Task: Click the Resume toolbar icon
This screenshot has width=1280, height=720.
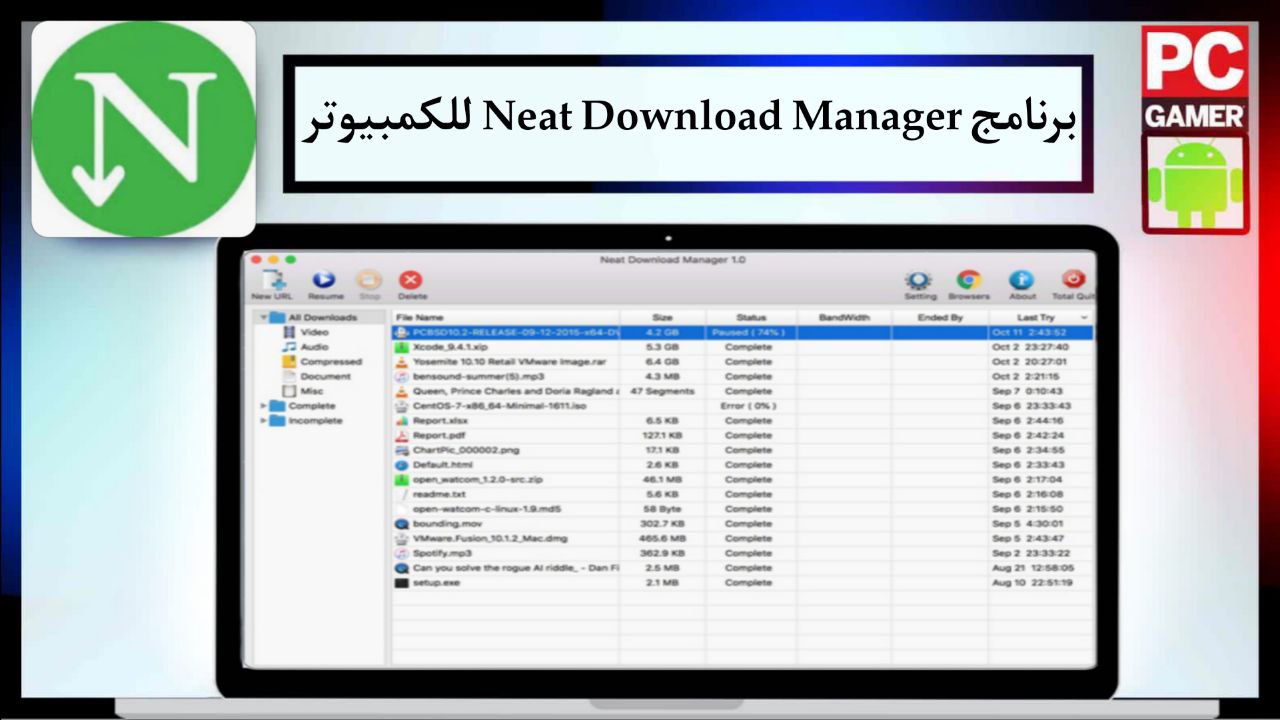Action: click(325, 282)
